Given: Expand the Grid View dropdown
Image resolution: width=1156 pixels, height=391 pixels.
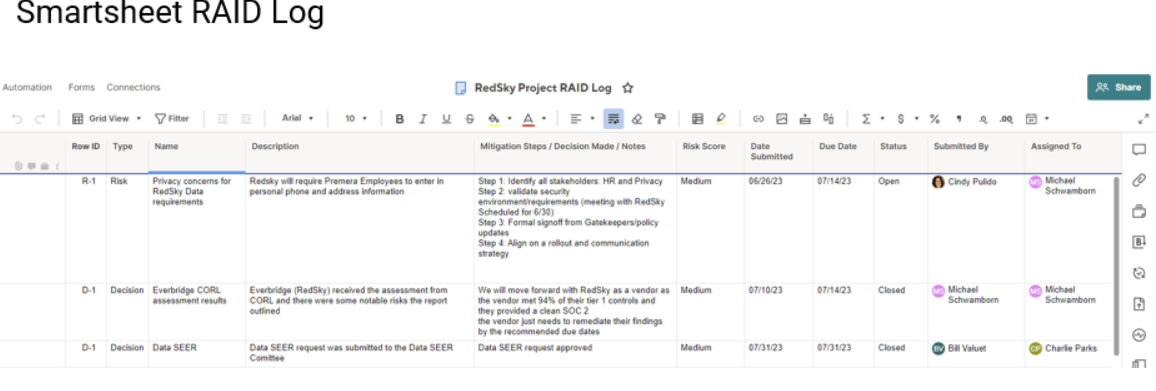Looking at the screenshot, I should pyautogui.click(x=107, y=119).
